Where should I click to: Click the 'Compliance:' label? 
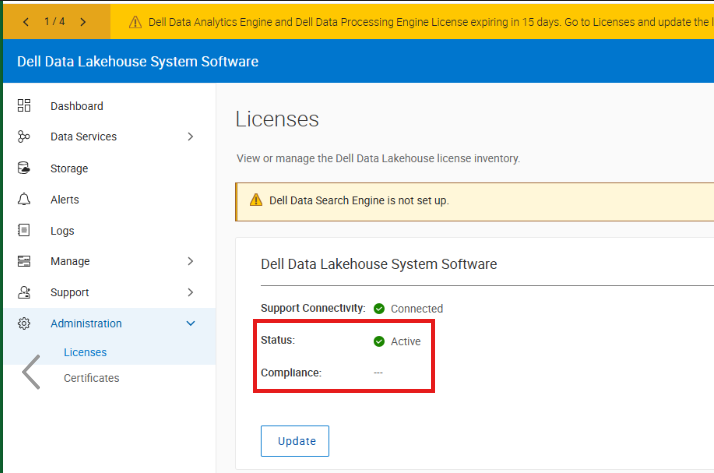point(291,373)
